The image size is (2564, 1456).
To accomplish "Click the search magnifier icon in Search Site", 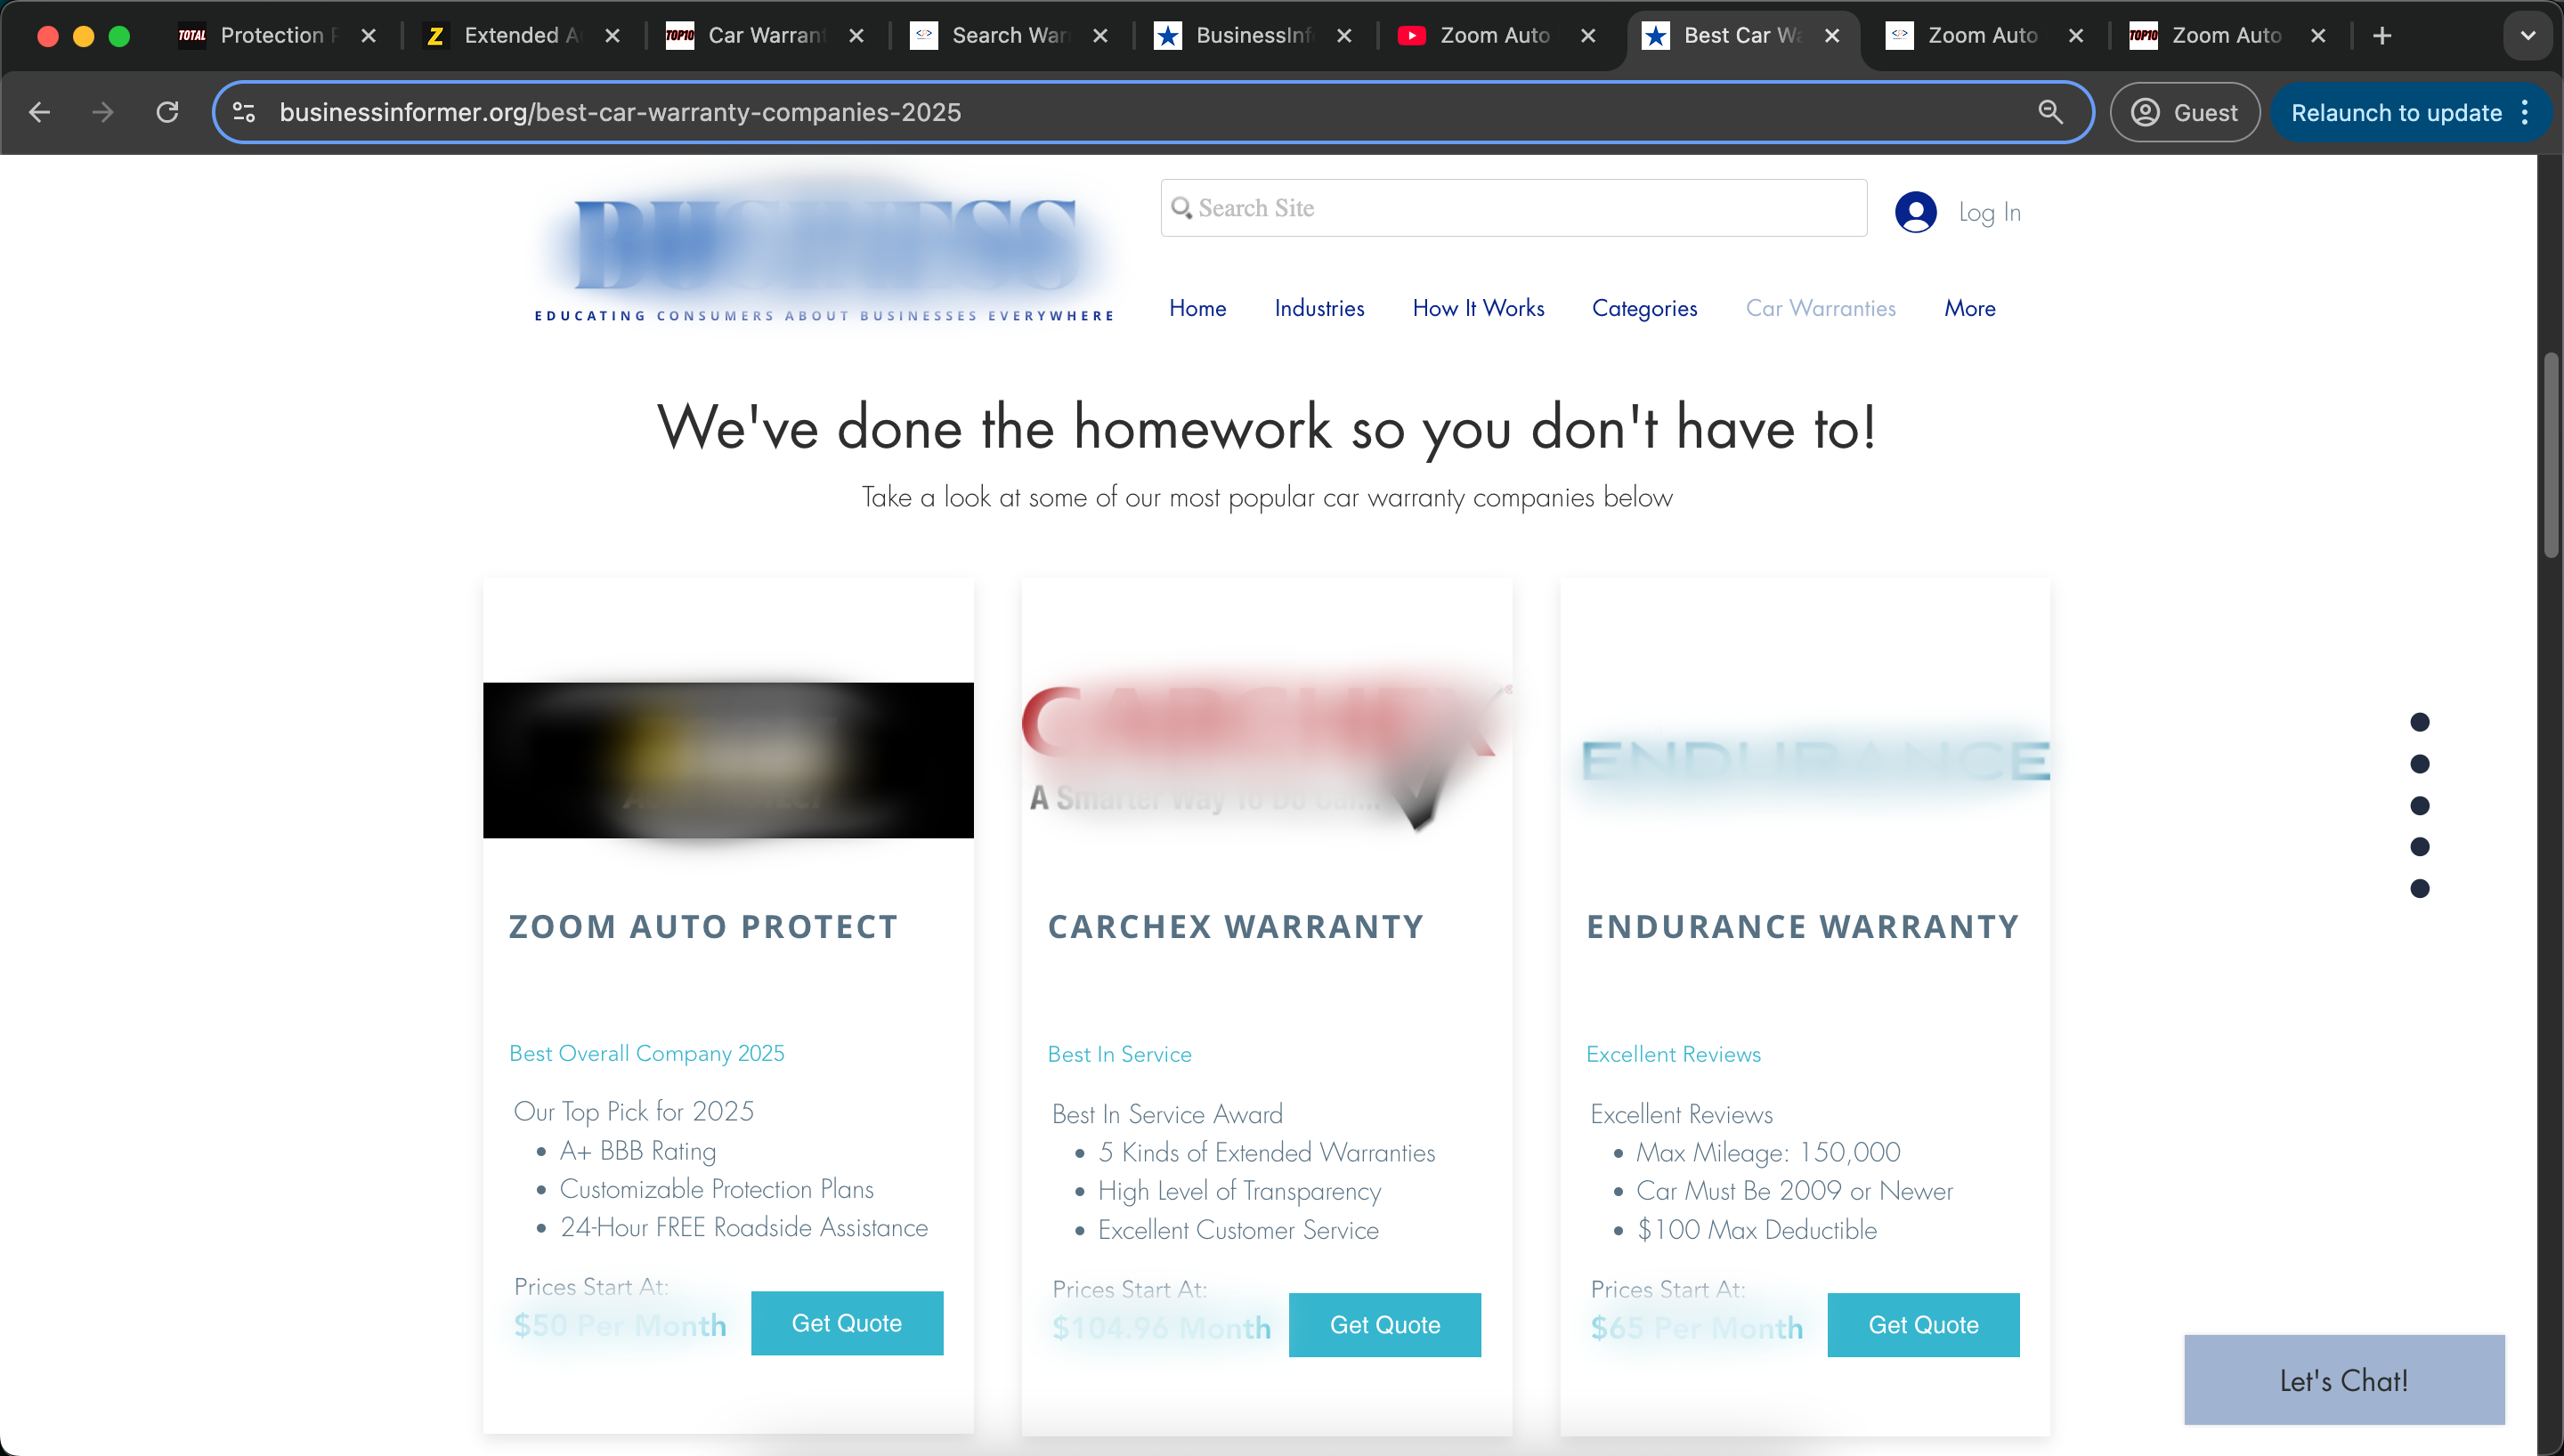I will 1181,208.
